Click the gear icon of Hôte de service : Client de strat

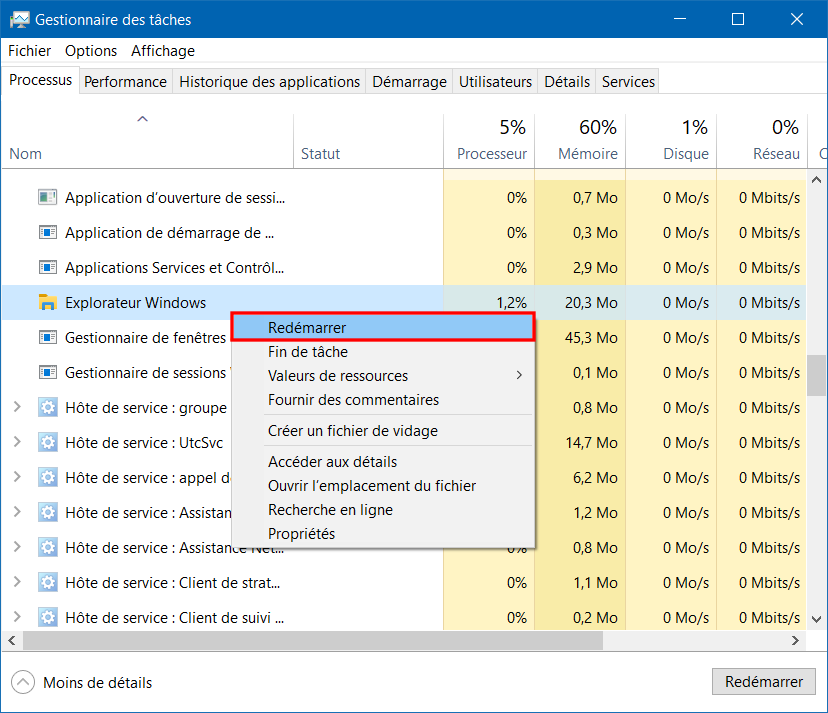[x=48, y=583]
